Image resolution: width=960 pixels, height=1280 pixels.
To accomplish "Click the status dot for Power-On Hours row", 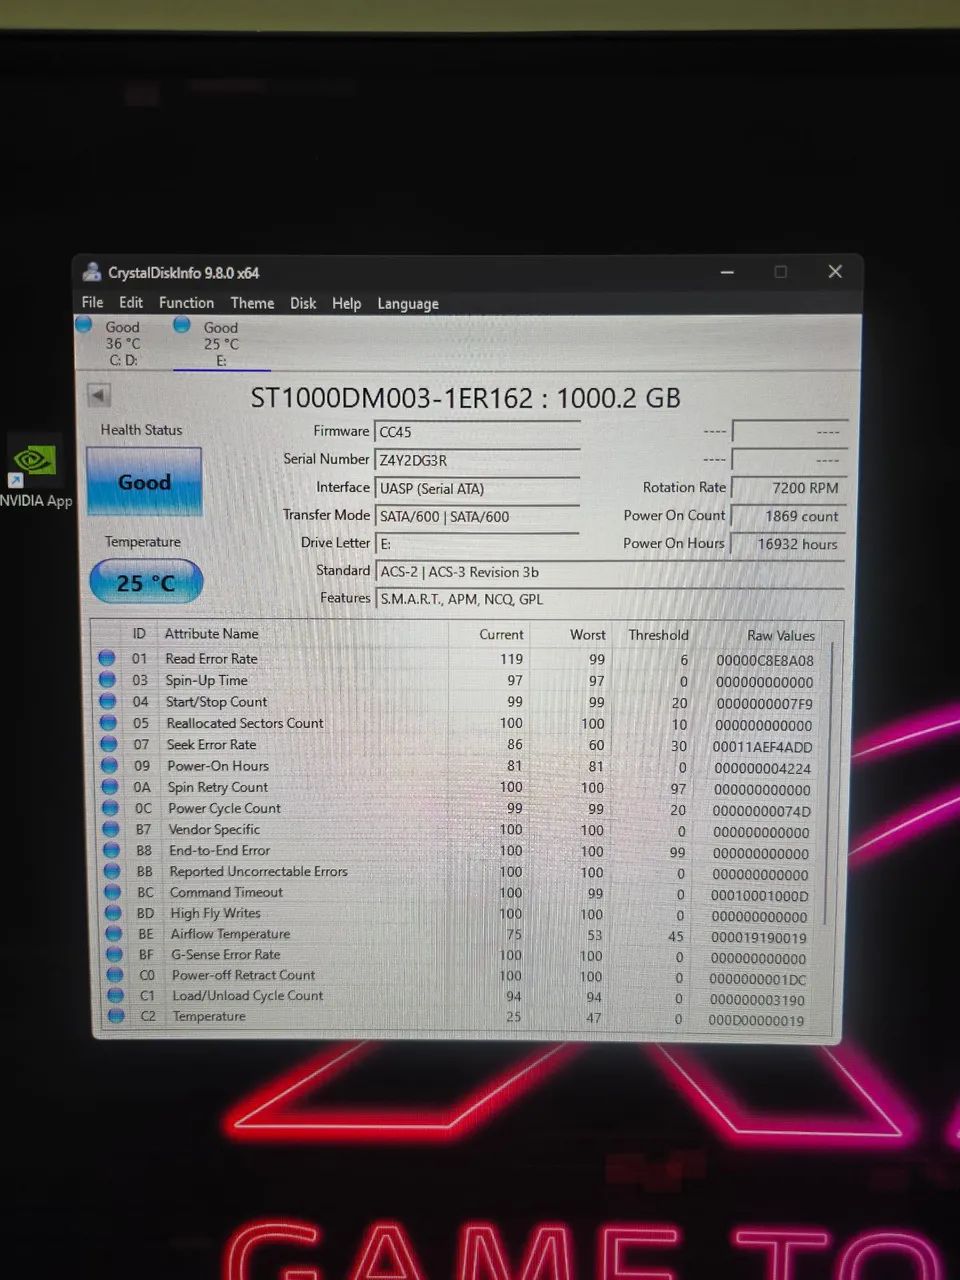I will coord(110,766).
